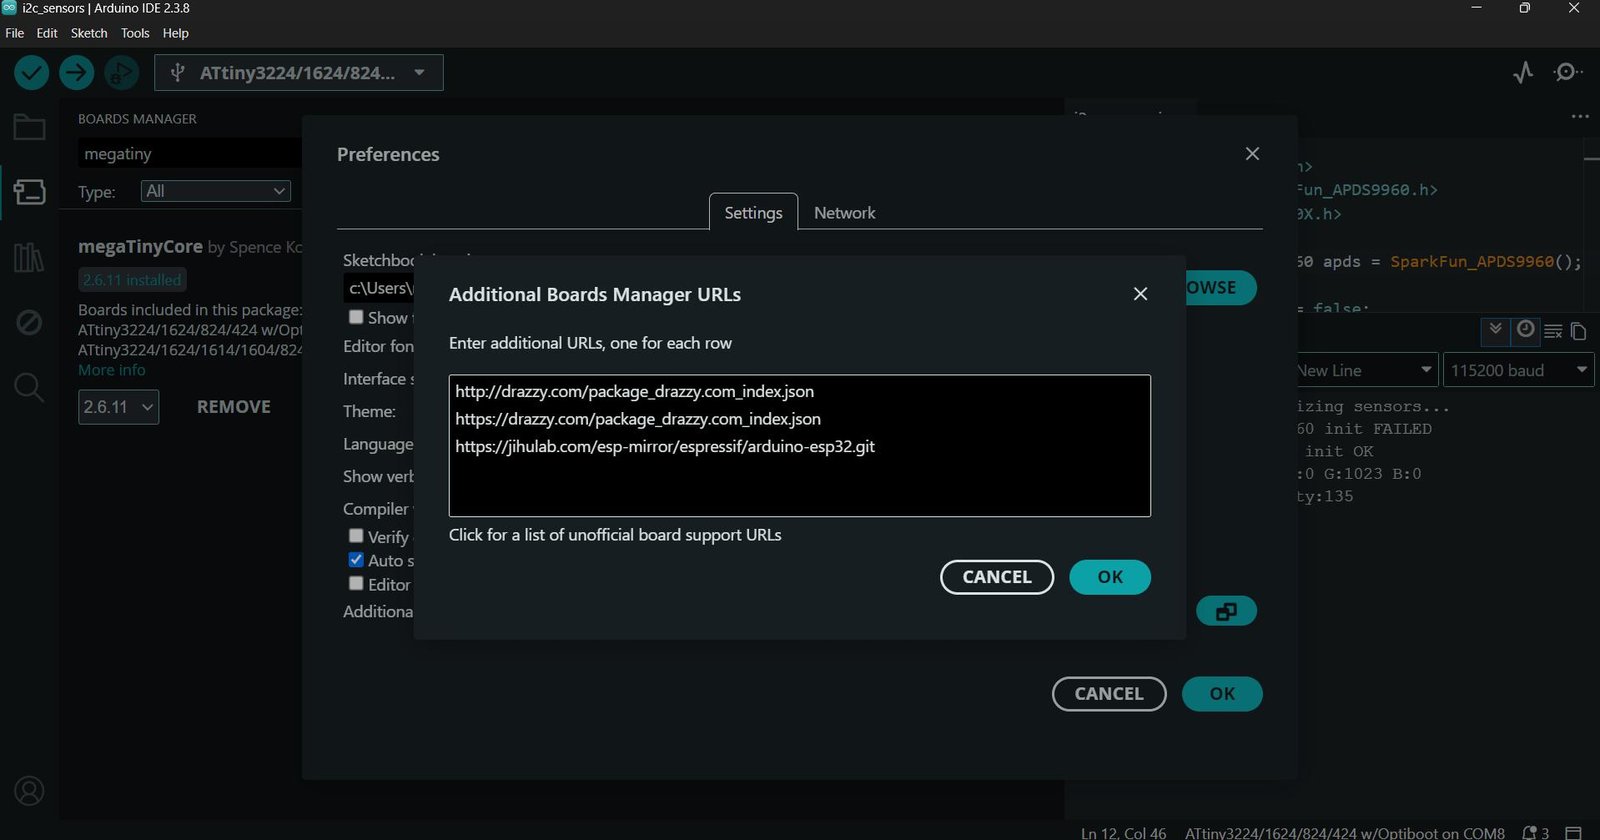Viewport: 1600px width, 840px height.
Task: Toggle bottom panel icon in status bar
Action: point(1573,832)
